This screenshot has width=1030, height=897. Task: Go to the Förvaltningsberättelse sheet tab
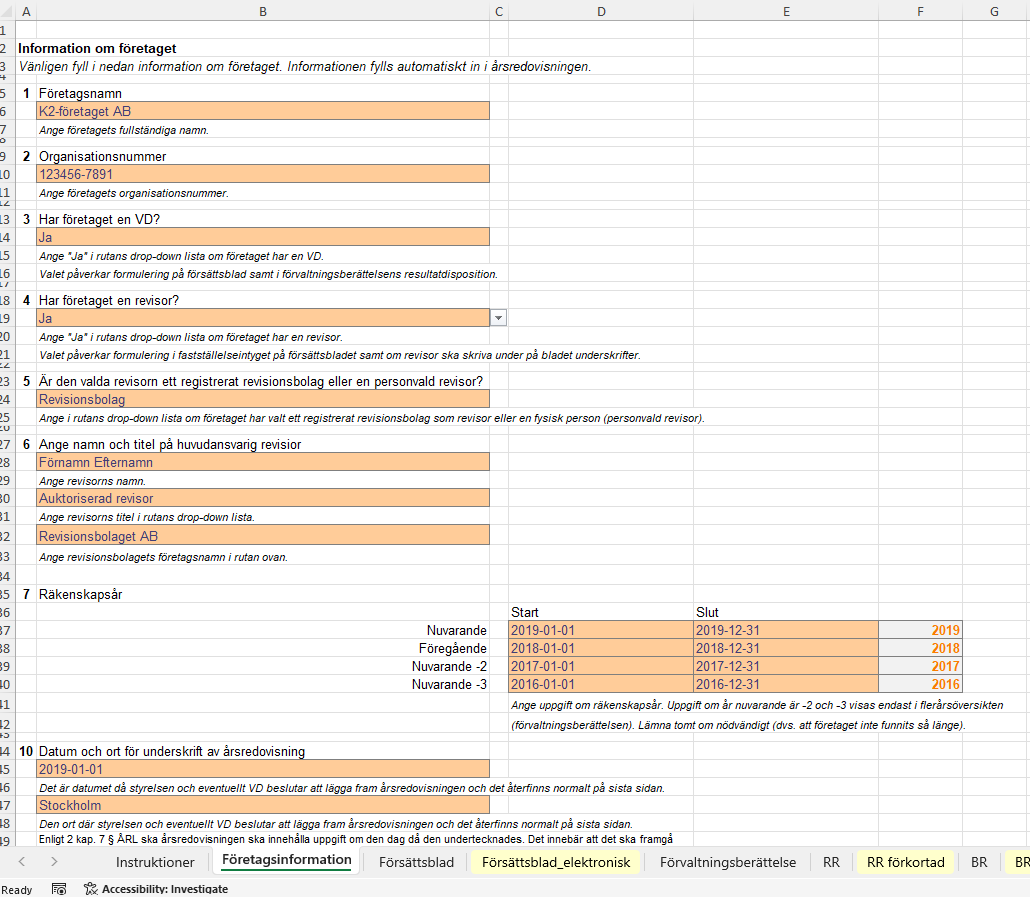(727, 862)
